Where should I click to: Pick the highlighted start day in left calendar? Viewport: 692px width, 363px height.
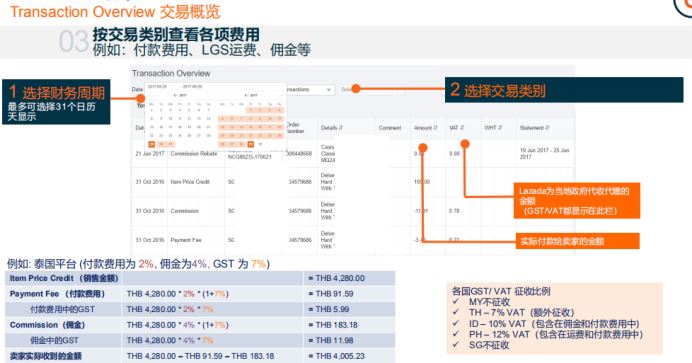click(151, 144)
